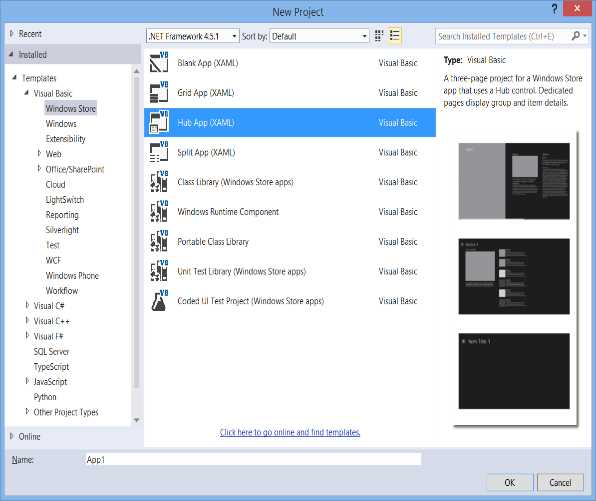This screenshot has width=596, height=501.
Task: Click the hub page preview thumbnail
Action: 514,181
